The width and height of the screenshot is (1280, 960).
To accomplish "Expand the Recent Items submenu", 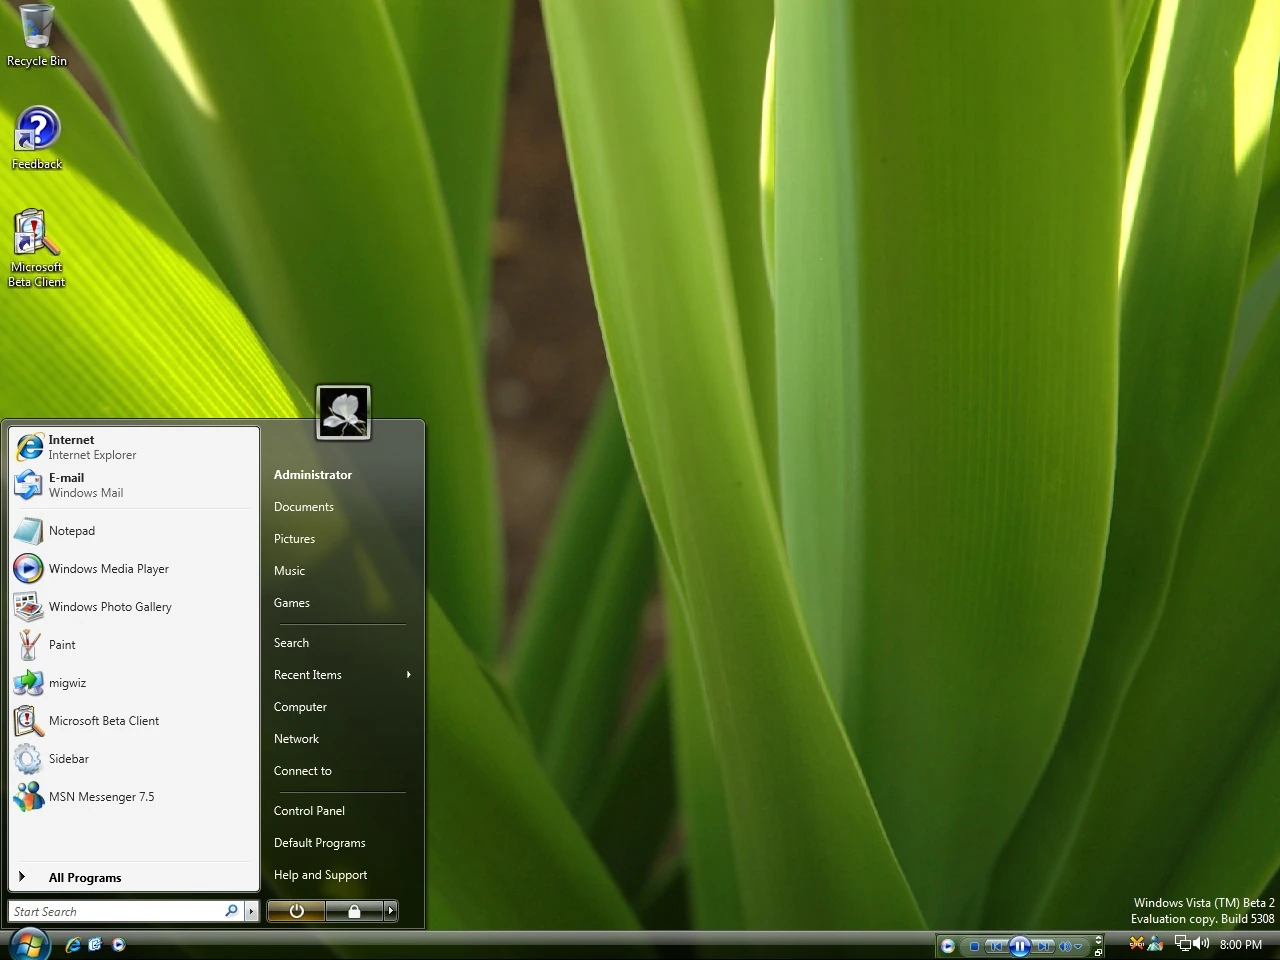I will coord(342,675).
